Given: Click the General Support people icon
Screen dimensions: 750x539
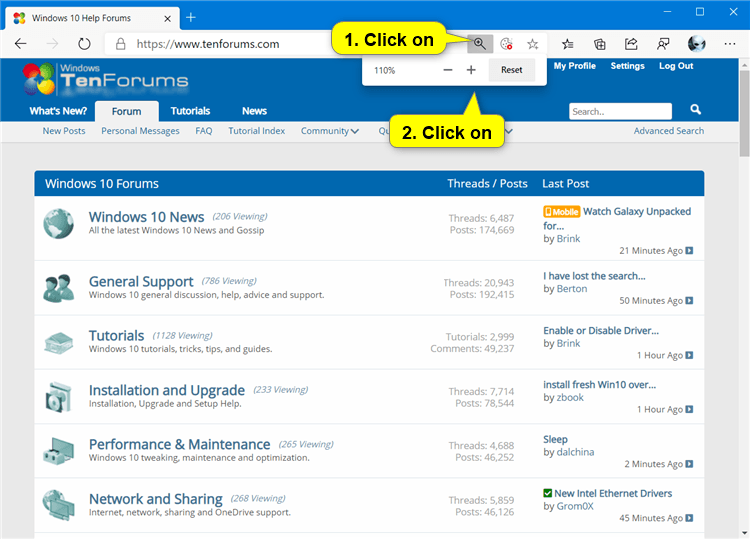Looking at the screenshot, I should pyautogui.click(x=58, y=288).
